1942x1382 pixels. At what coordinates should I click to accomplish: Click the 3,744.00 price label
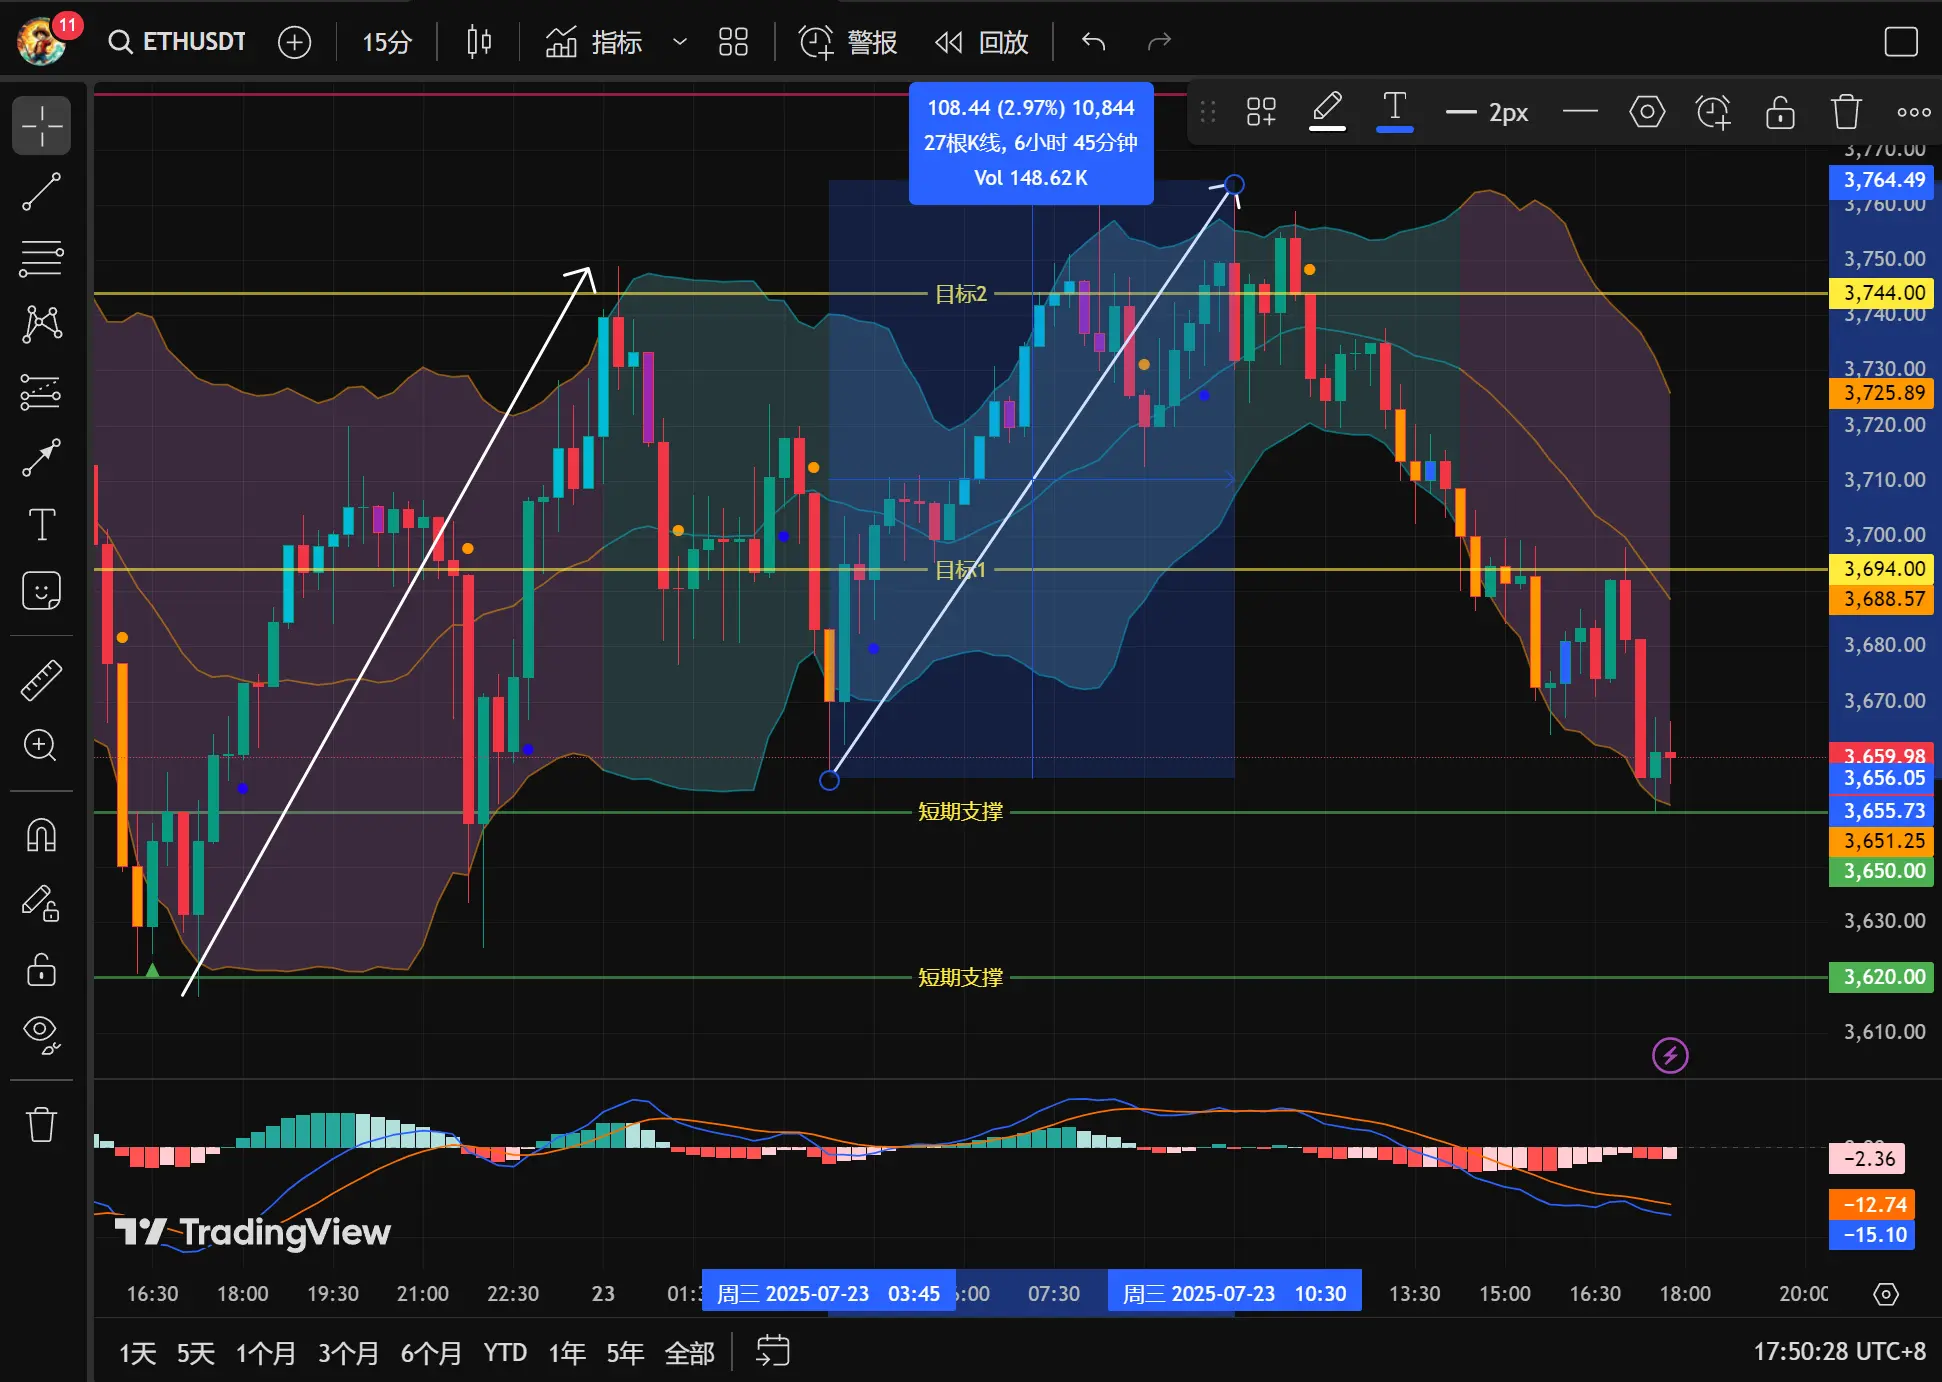click(1881, 293)
